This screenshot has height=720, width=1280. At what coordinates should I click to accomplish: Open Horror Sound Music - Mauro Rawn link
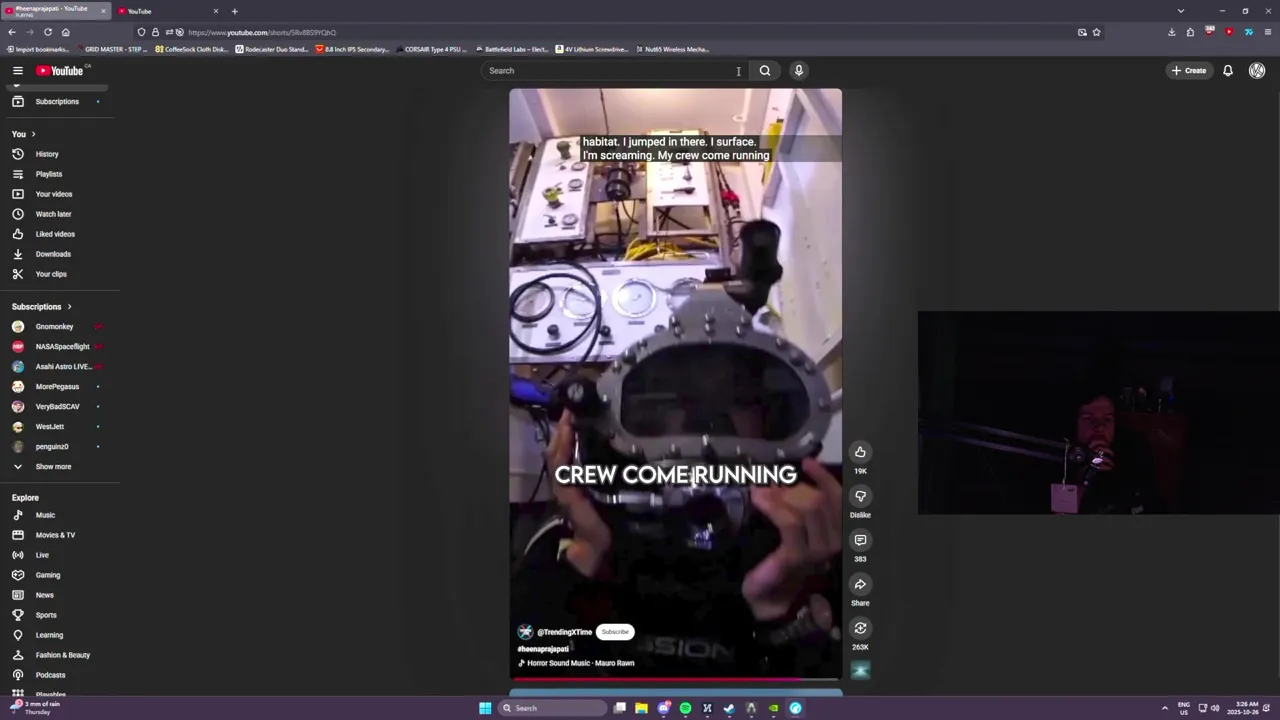point(580,663)
